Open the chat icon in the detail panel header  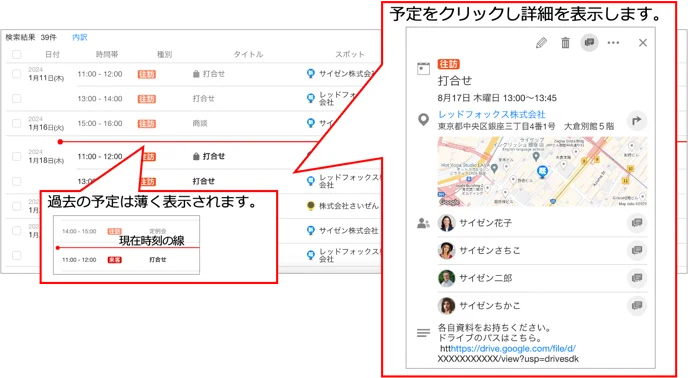(x=589, y=43)
